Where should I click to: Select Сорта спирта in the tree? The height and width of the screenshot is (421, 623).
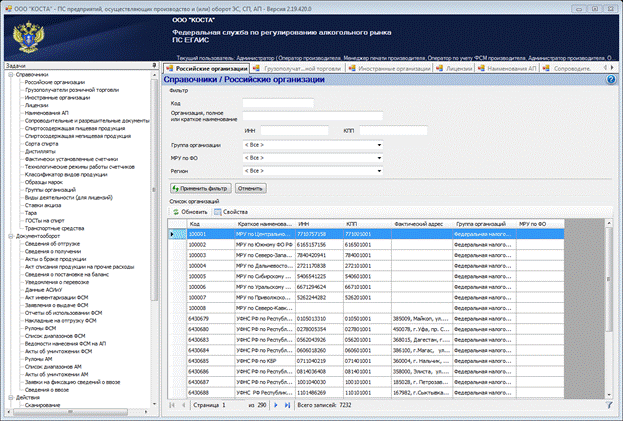tap(41, 144)
